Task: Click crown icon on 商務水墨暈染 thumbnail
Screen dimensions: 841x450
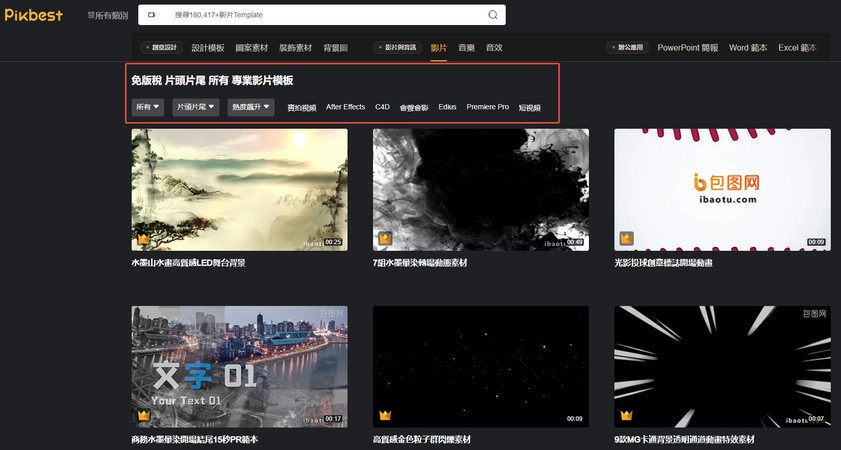Action: point(143,415)
